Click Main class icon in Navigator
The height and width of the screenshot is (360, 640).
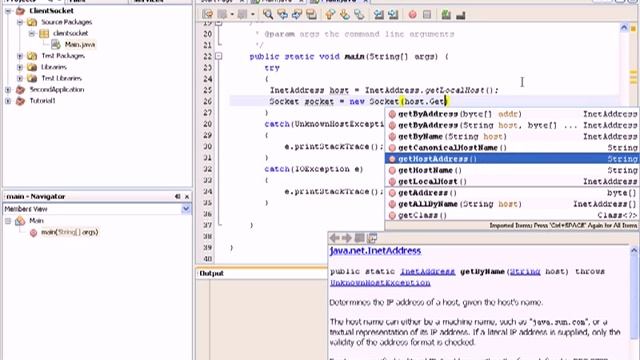[20, 221]
